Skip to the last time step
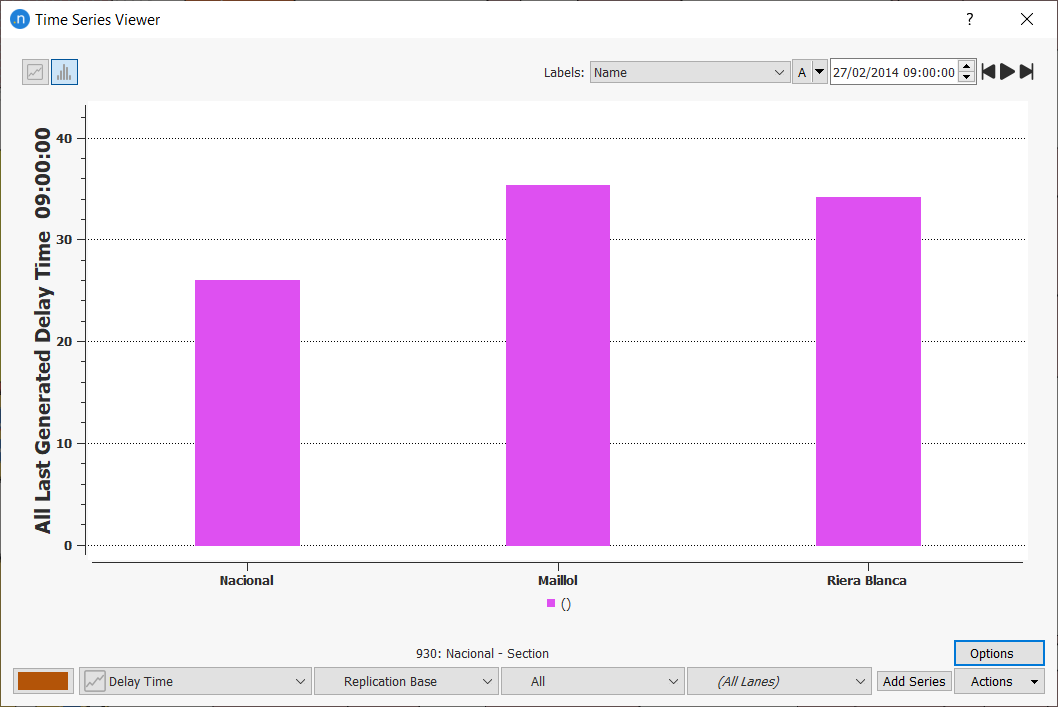The image size is (1058, 707). [x=1027, y=72]
